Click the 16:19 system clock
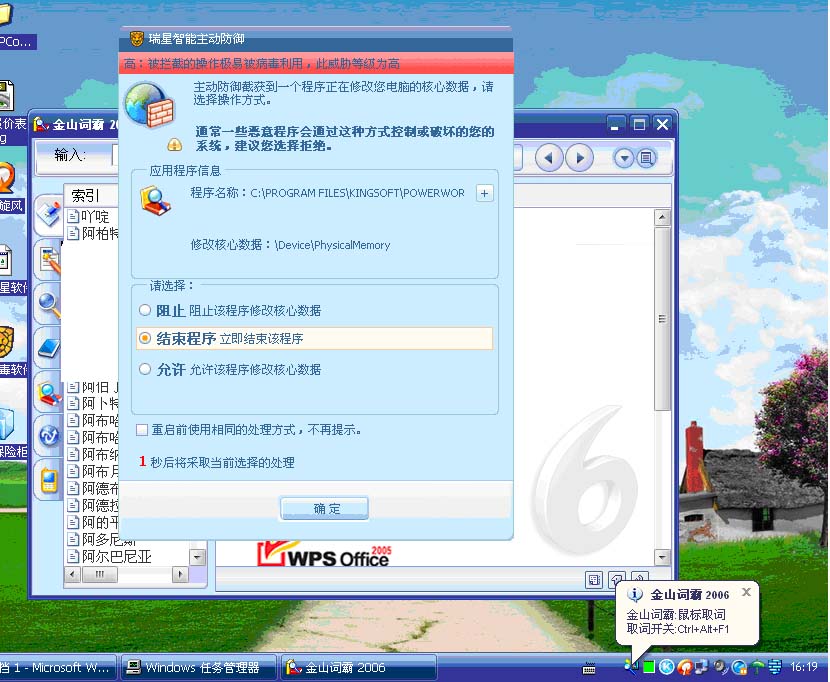 [804, 667]
